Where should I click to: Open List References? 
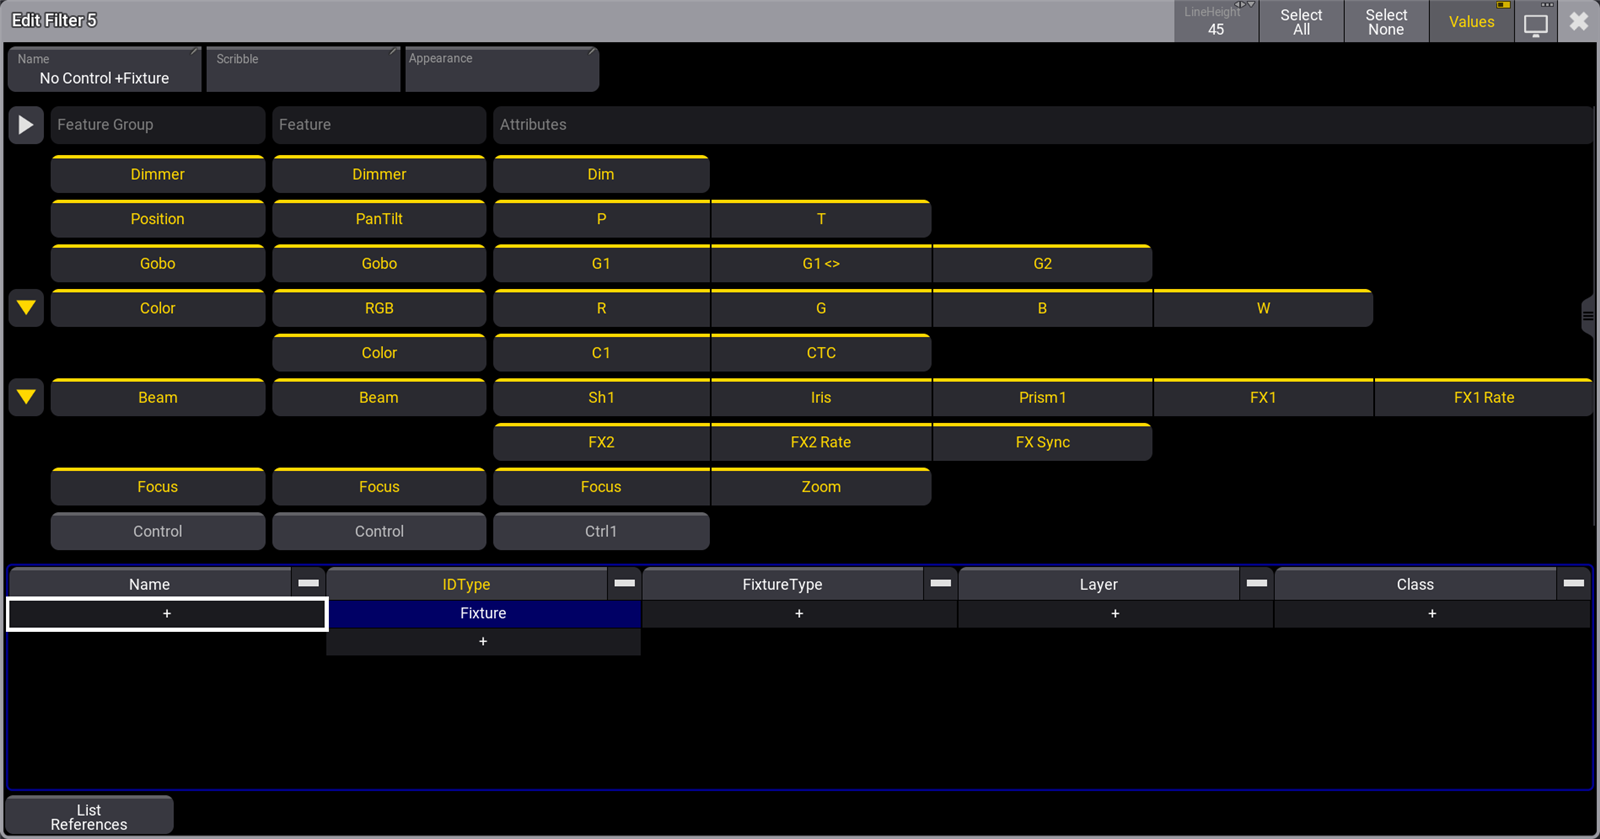tap(89, 816)
